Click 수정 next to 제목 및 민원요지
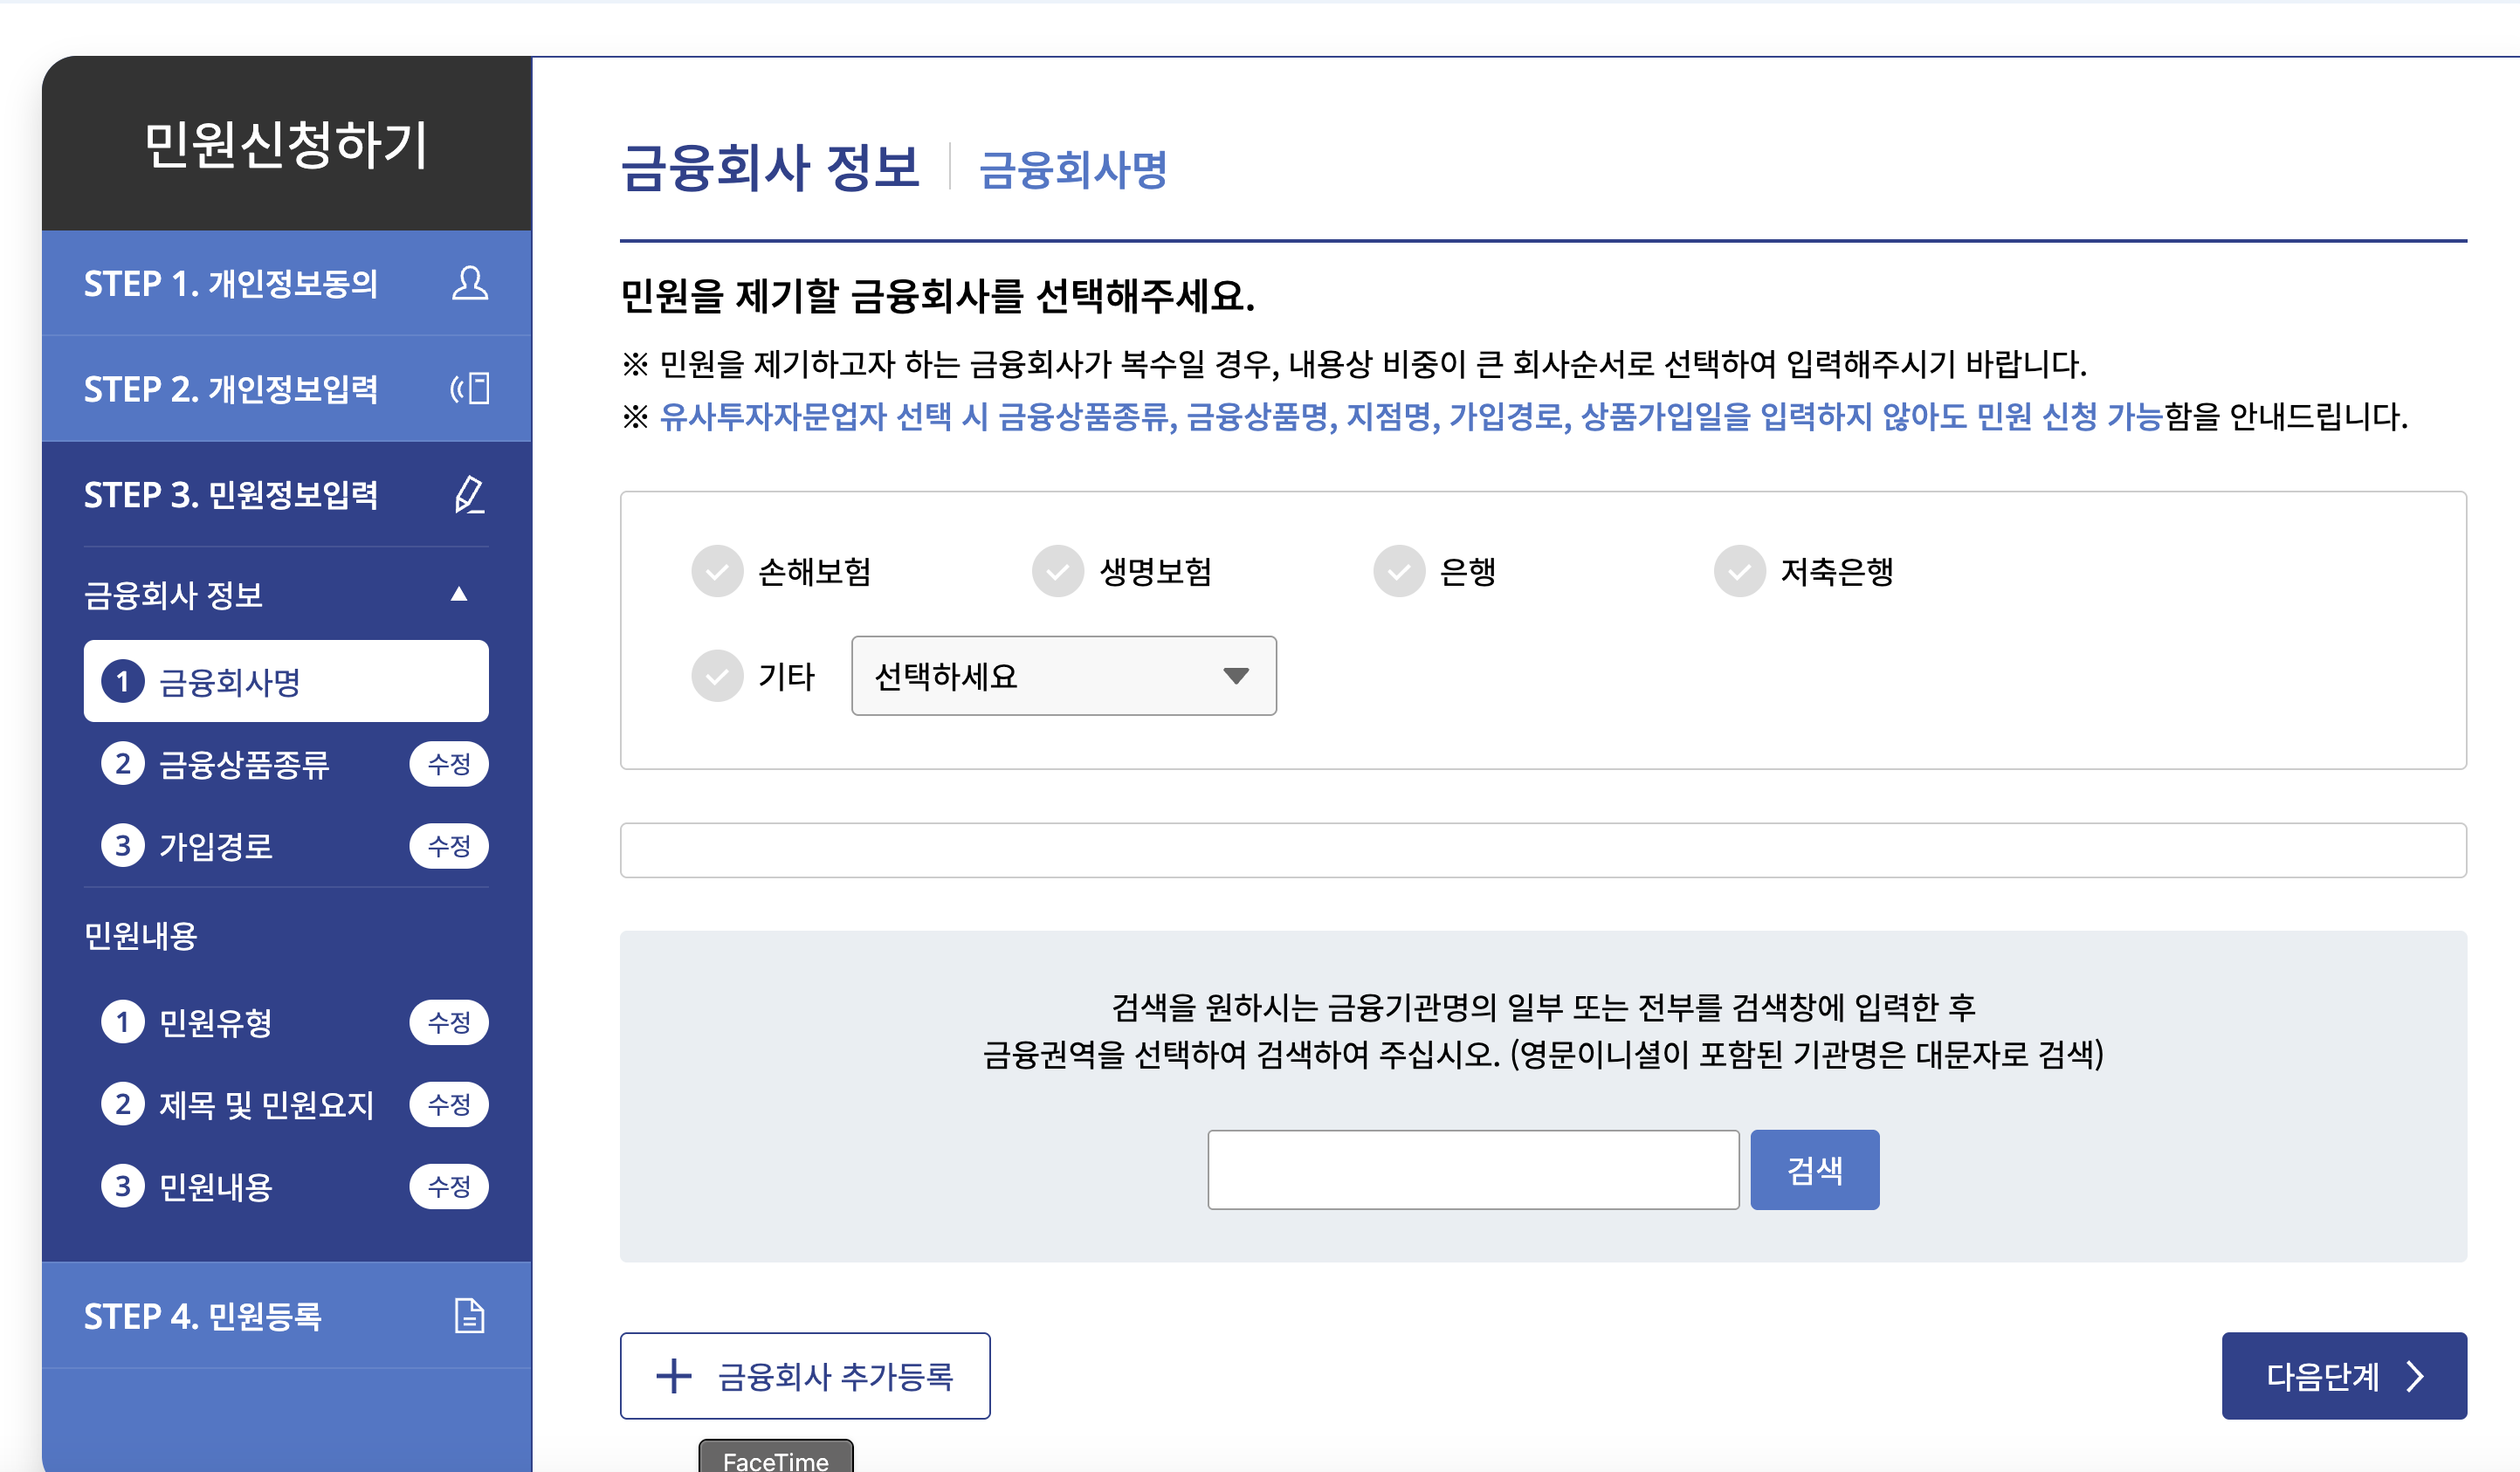The image size is (2520, 1472). point(448,1105)
